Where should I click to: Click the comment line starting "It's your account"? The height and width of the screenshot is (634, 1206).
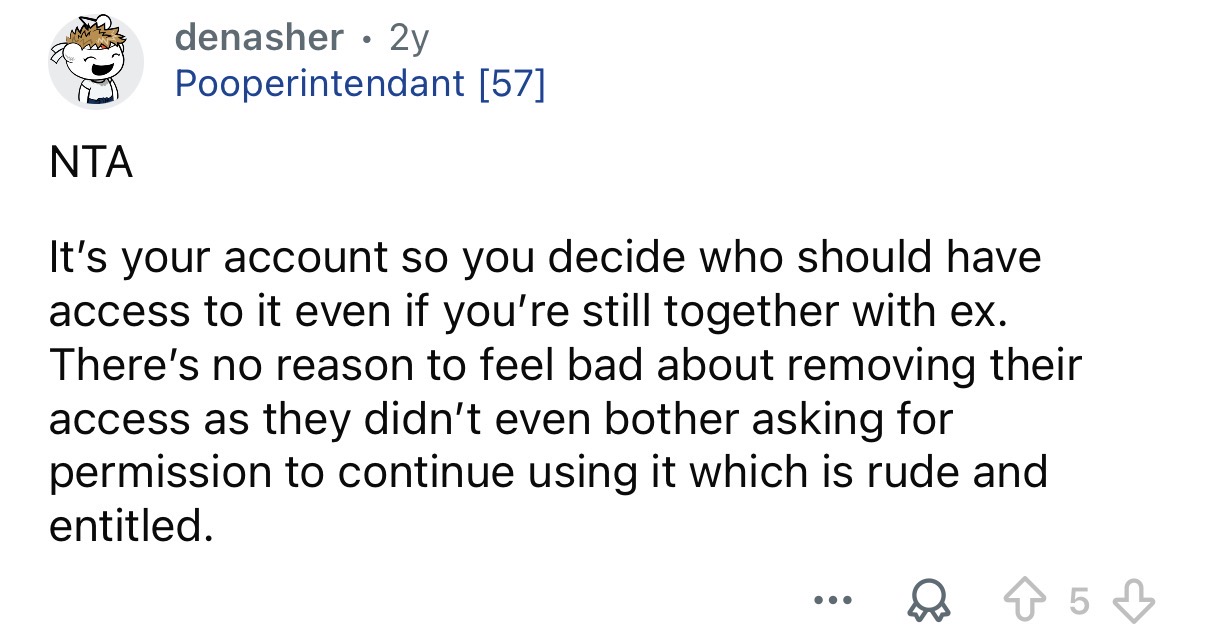[545, 257]
